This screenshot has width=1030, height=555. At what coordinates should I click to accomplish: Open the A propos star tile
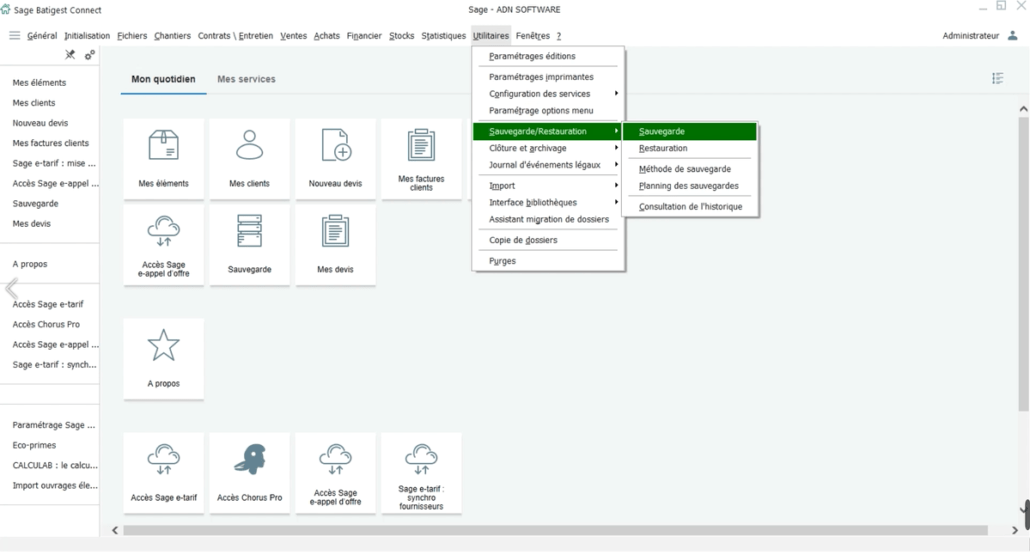tap(164, 359)
